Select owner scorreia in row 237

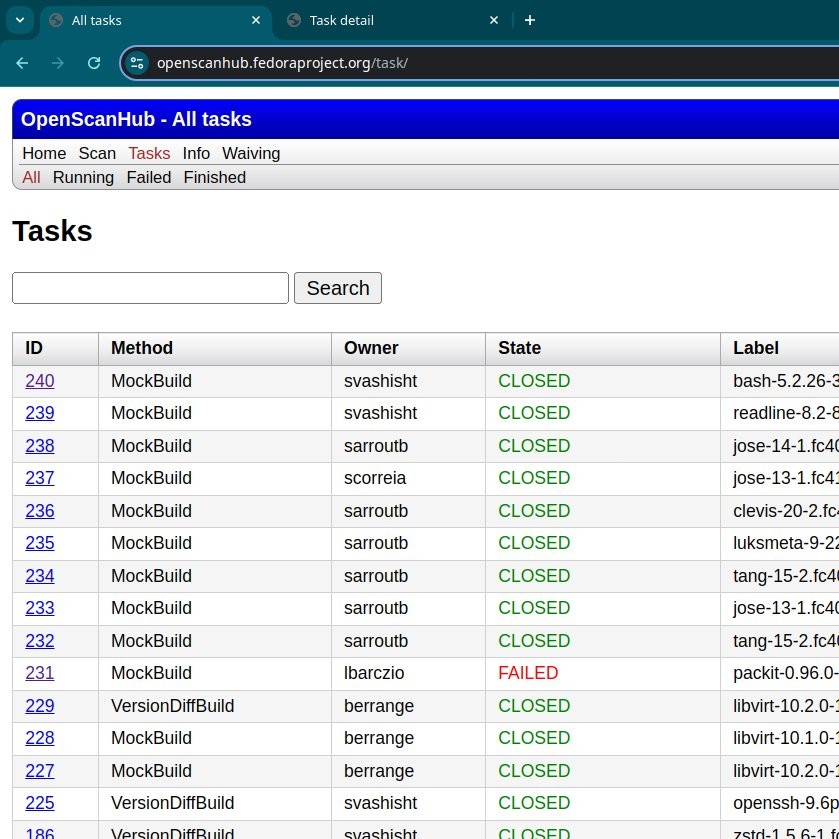click(375, 478)
